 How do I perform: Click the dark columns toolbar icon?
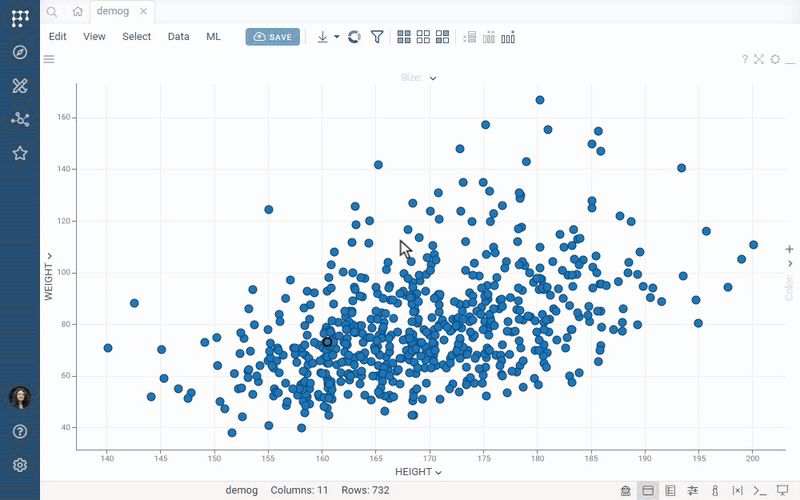[x=508, y=37]
